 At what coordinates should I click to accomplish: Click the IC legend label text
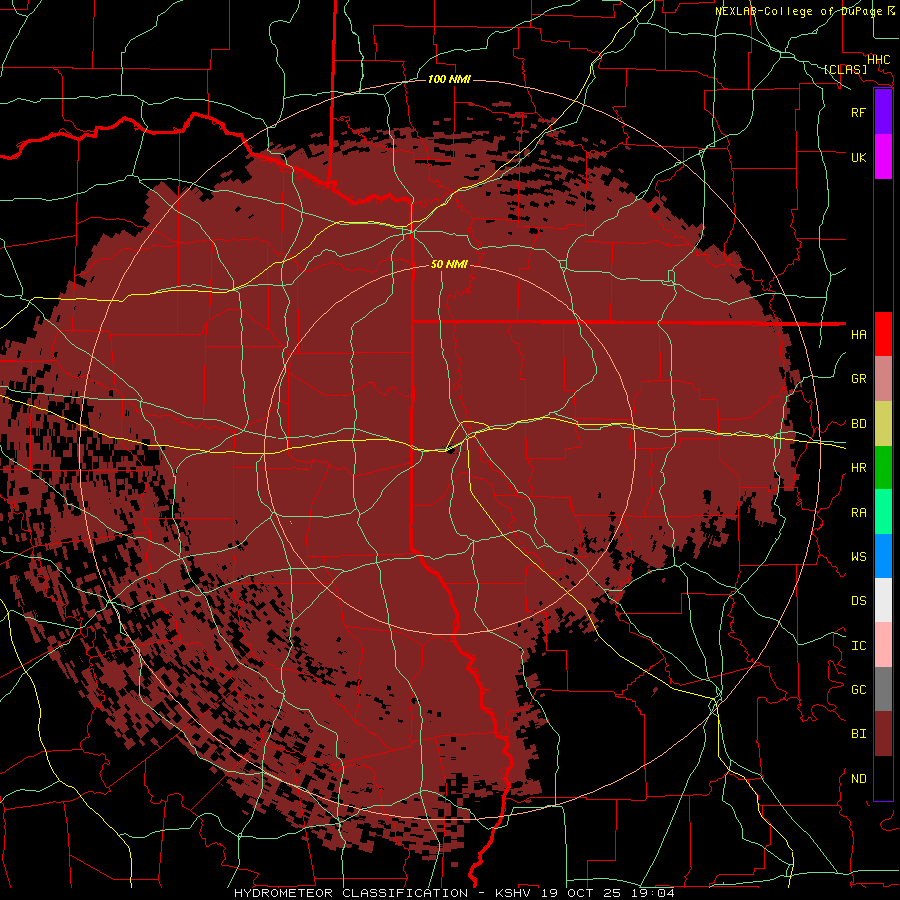858,645
